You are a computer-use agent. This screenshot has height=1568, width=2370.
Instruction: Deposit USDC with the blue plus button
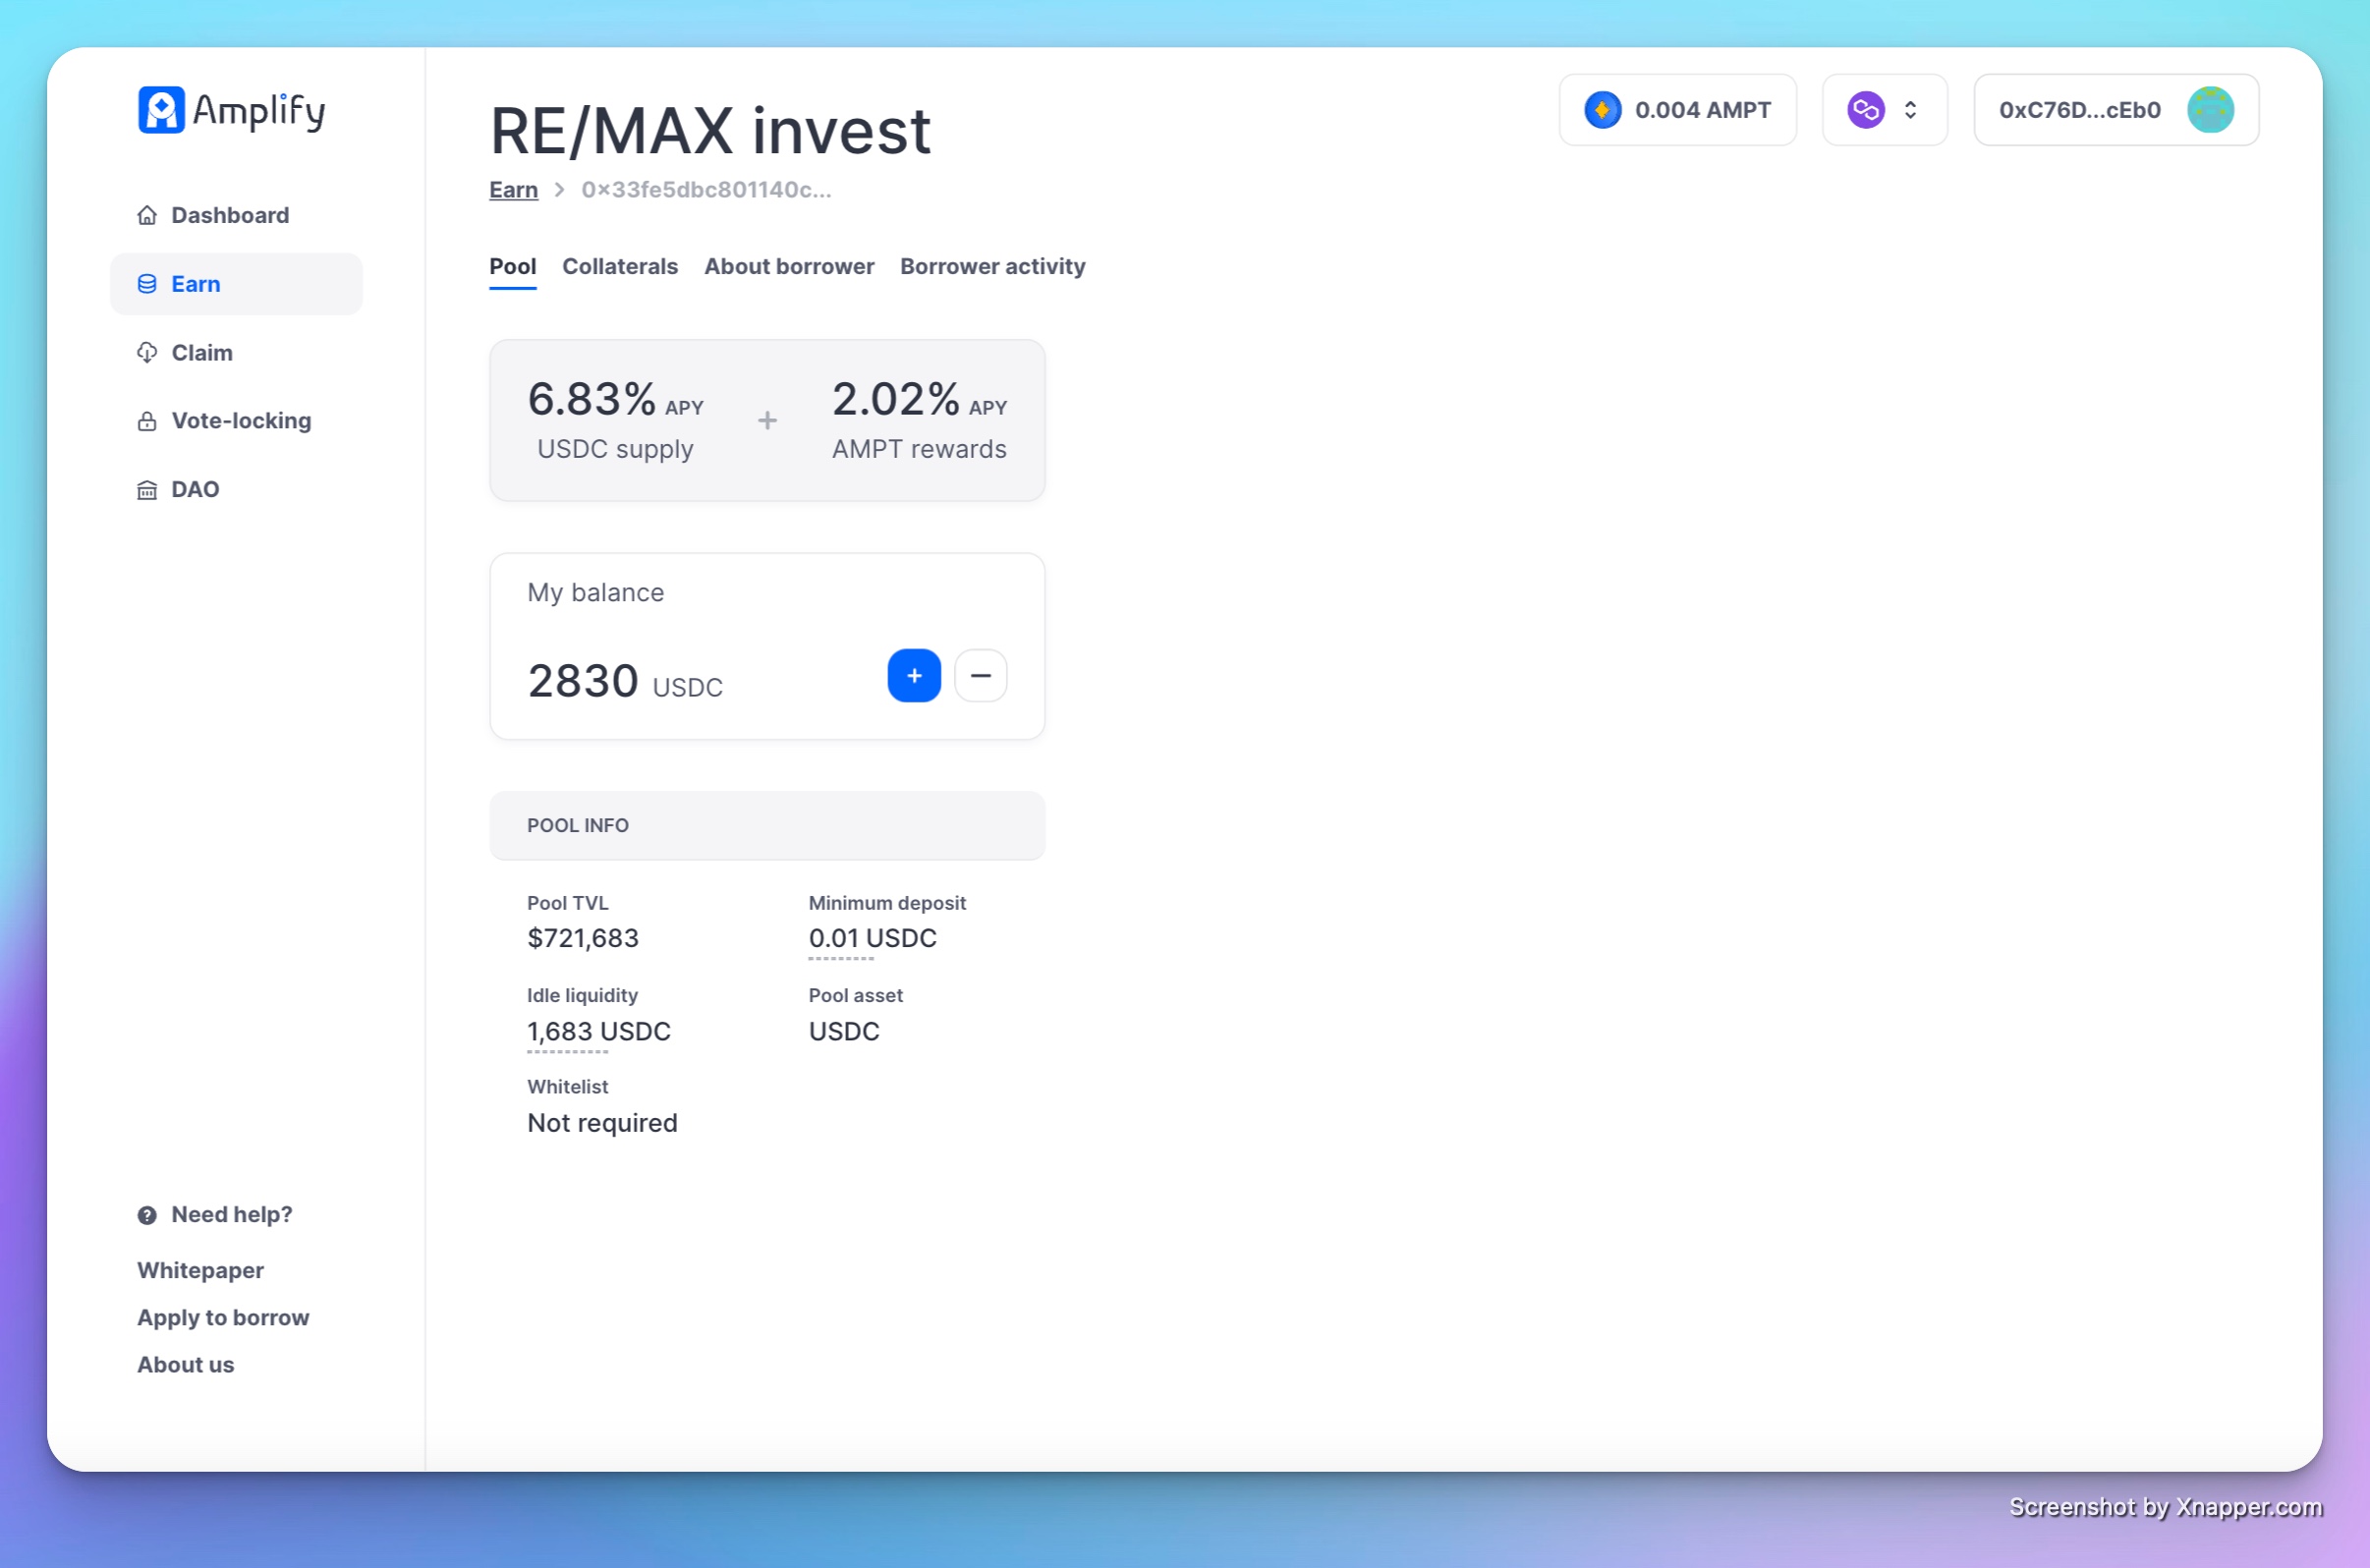[x=914, y=676]
